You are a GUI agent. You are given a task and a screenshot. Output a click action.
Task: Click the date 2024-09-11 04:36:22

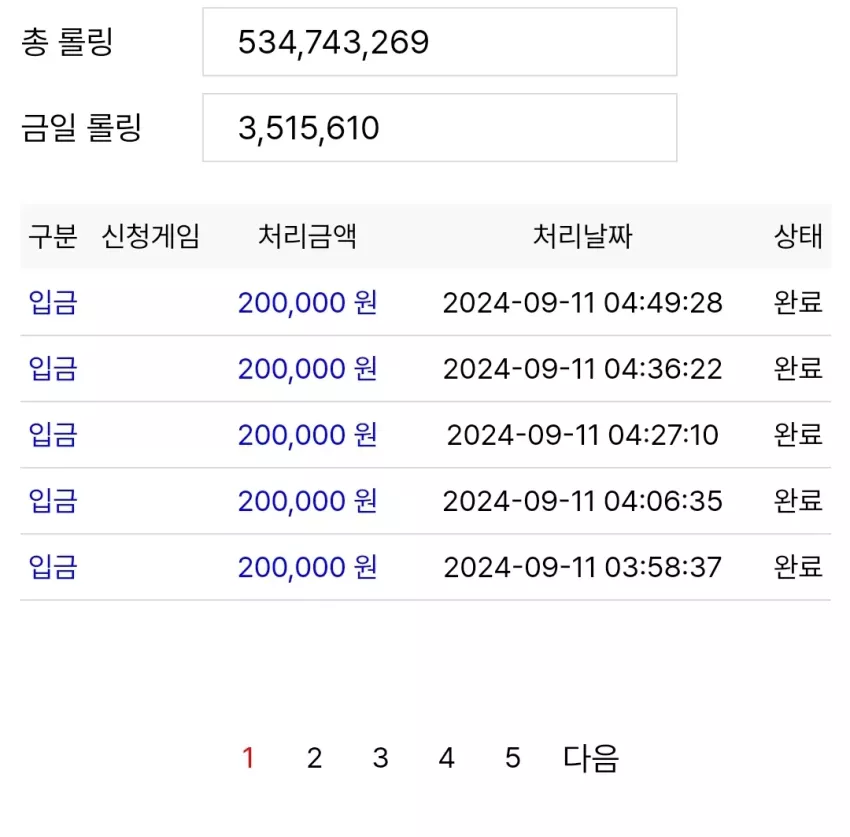[x=583, y=369]
